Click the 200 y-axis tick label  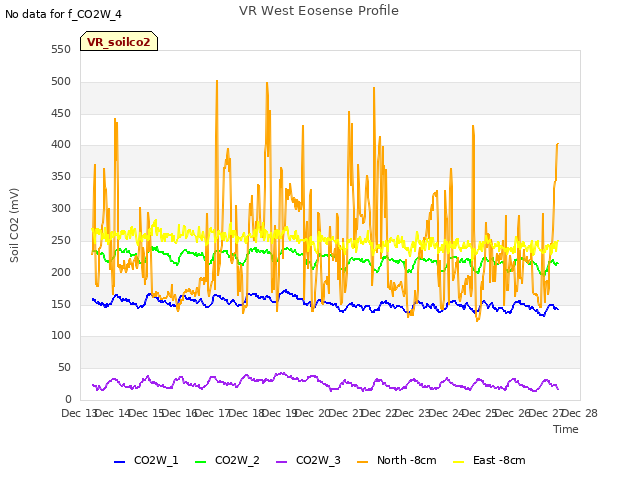61,272
